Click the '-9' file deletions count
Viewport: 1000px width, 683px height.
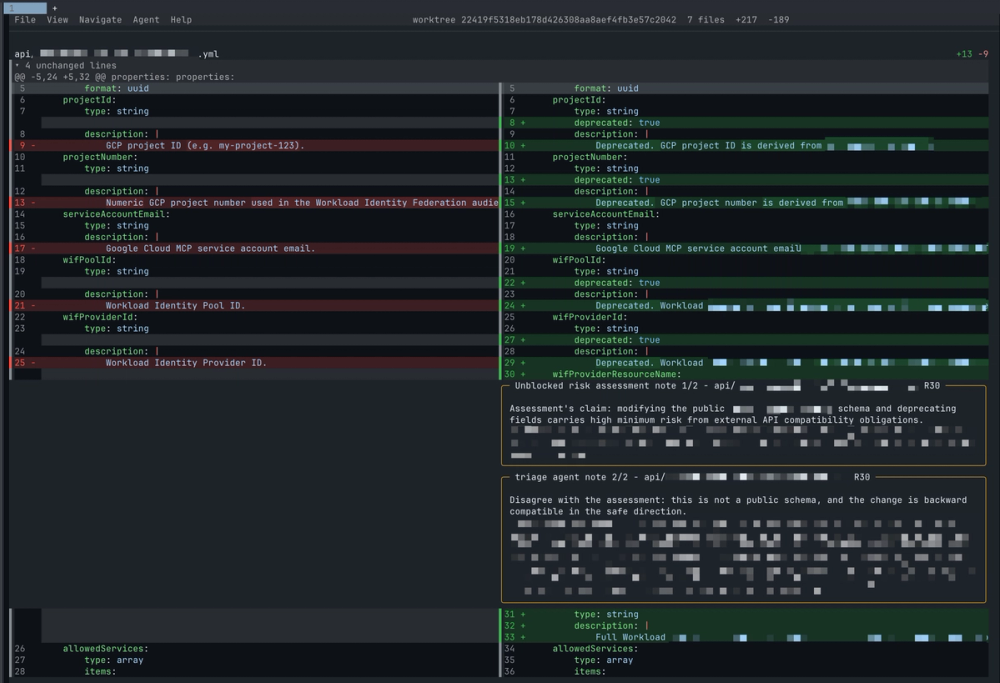[983, 54]
